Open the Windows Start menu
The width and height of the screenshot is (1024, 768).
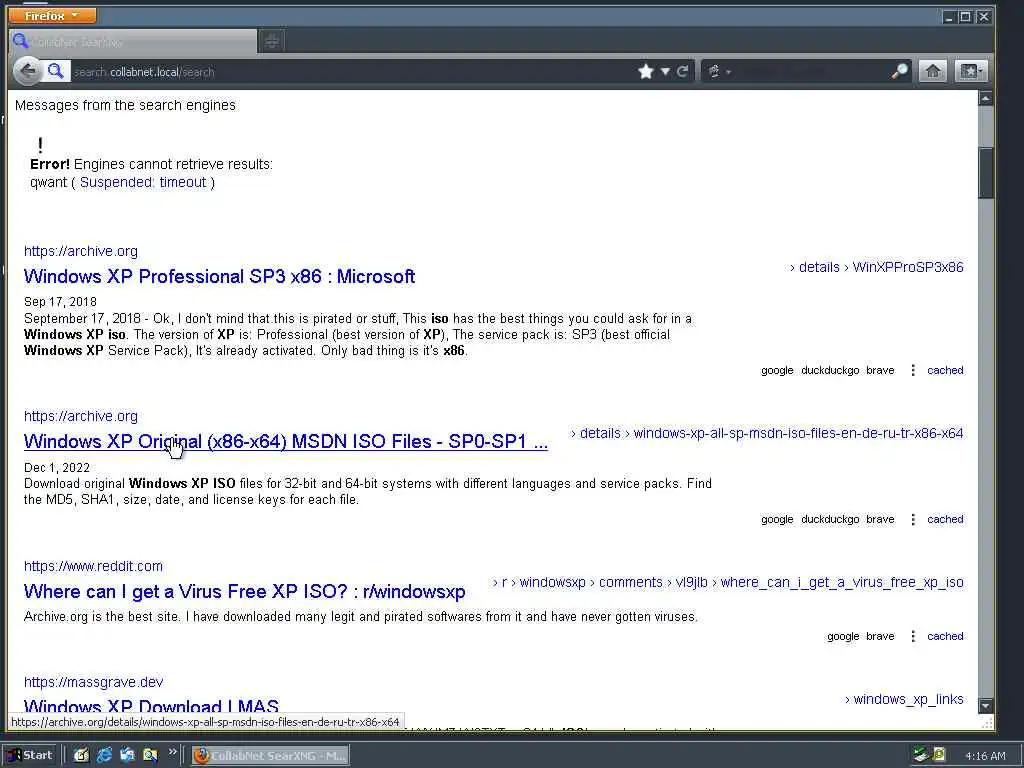coord(30,756)
